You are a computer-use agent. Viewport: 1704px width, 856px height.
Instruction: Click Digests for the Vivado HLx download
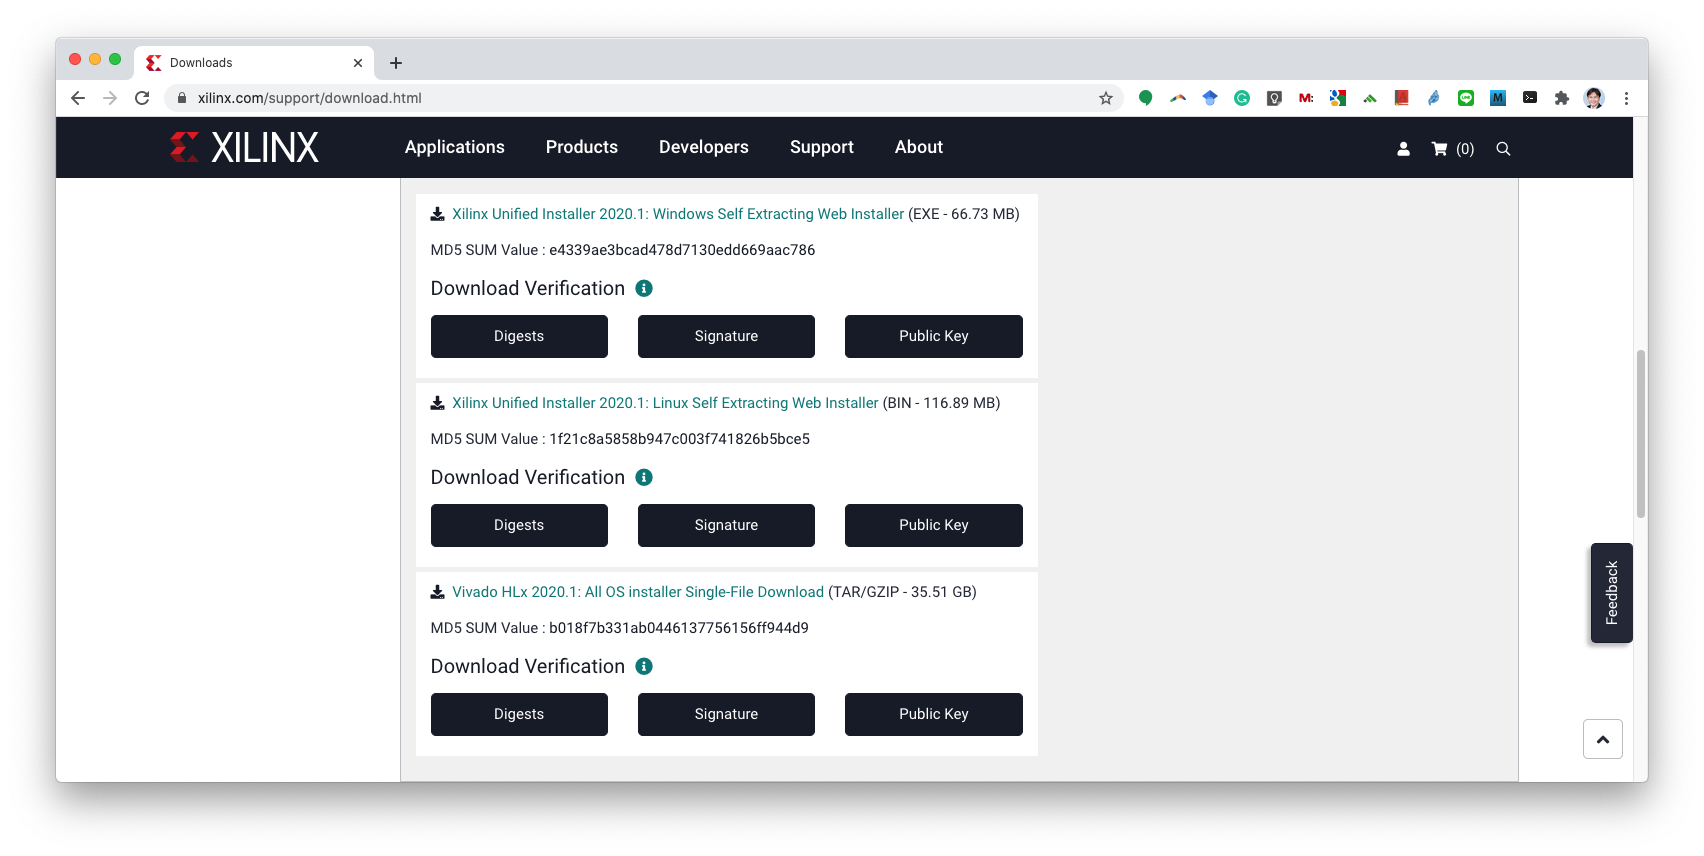pos(519,714)
